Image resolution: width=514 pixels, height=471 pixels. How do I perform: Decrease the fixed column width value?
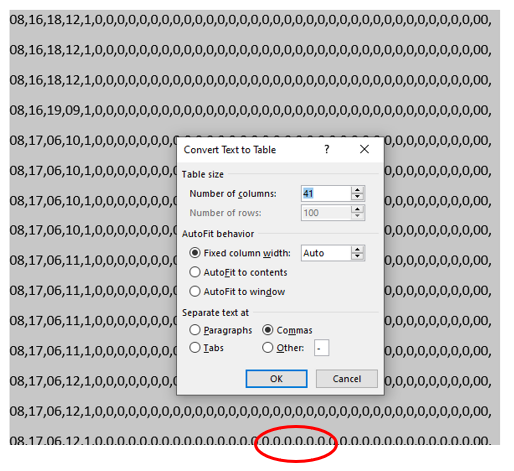click(358, 256)
